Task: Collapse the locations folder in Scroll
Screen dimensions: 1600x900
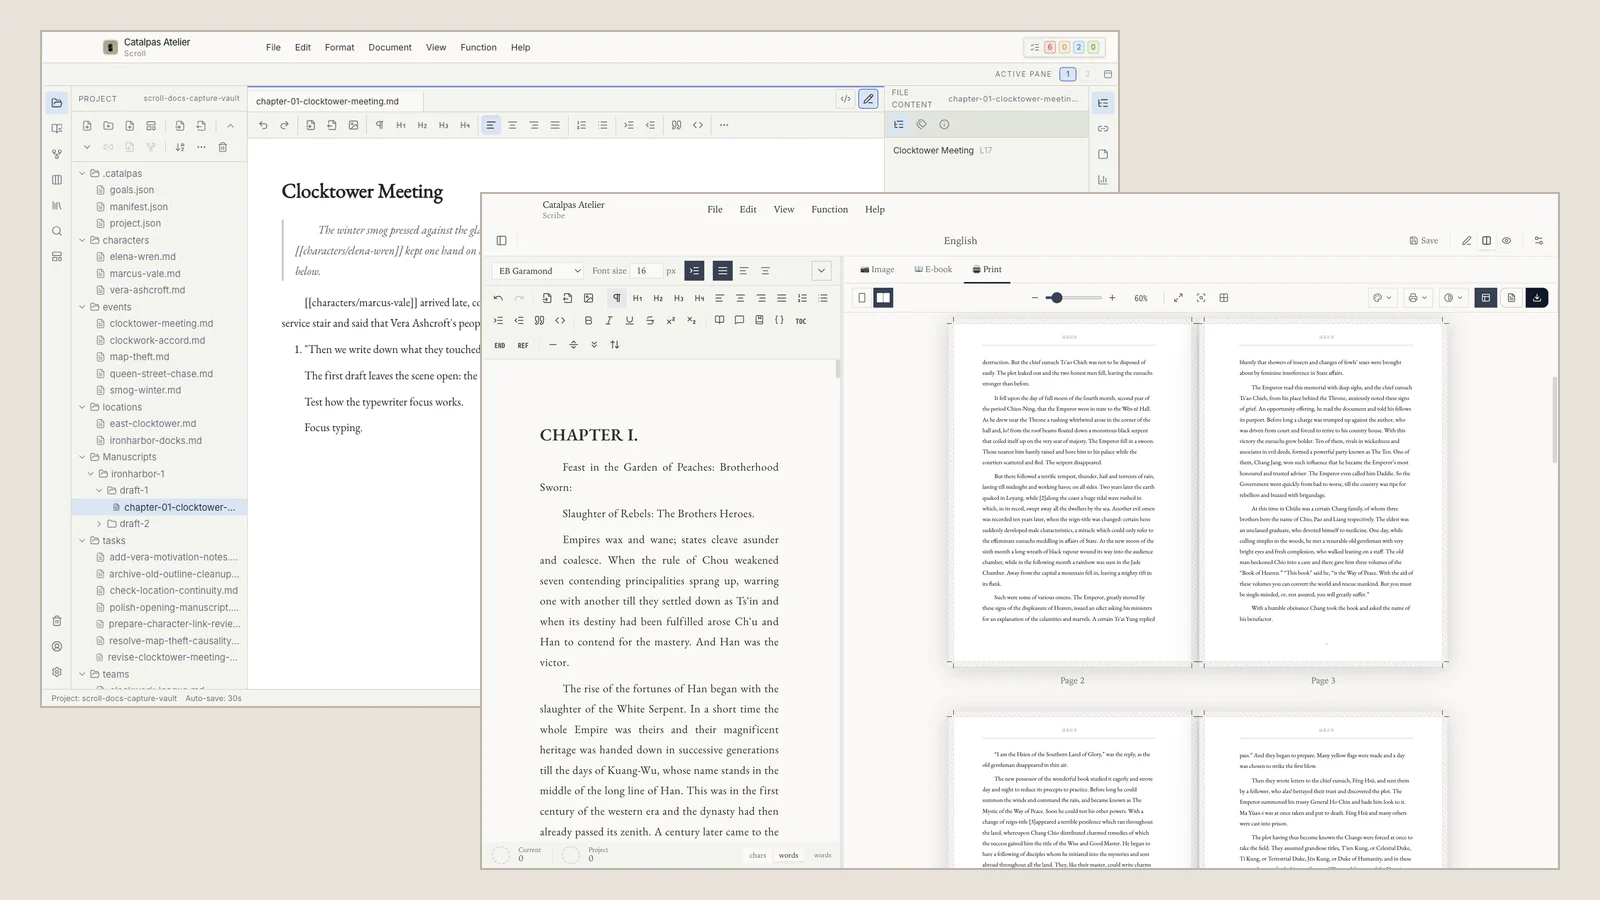Action: pyautogui.click(x=83, y=407)
